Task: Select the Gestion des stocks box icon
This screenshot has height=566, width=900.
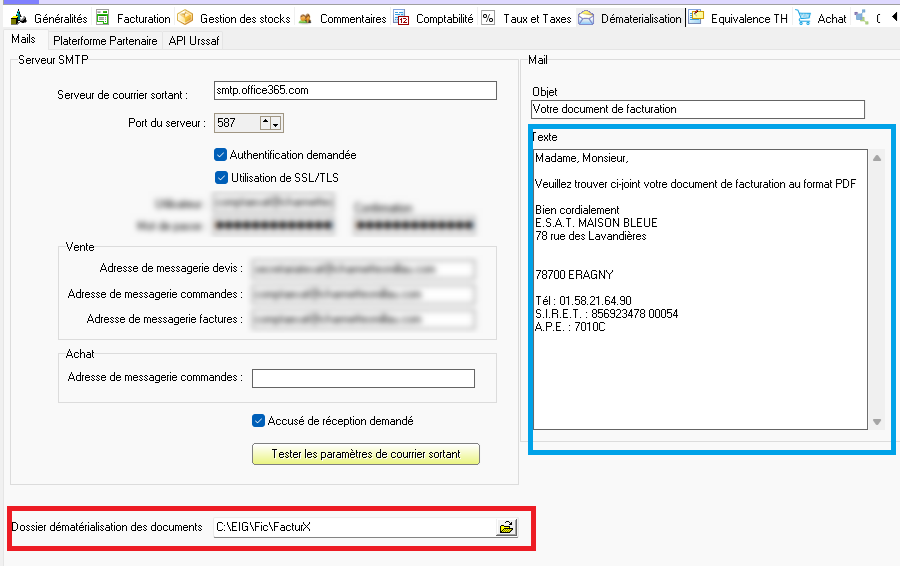Action: (185, 18)
